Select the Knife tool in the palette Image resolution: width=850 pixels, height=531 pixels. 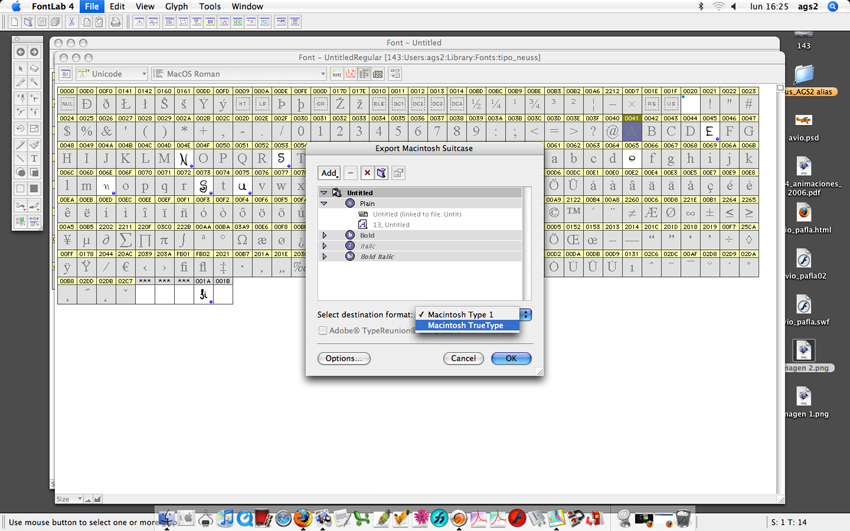[21, 82]
